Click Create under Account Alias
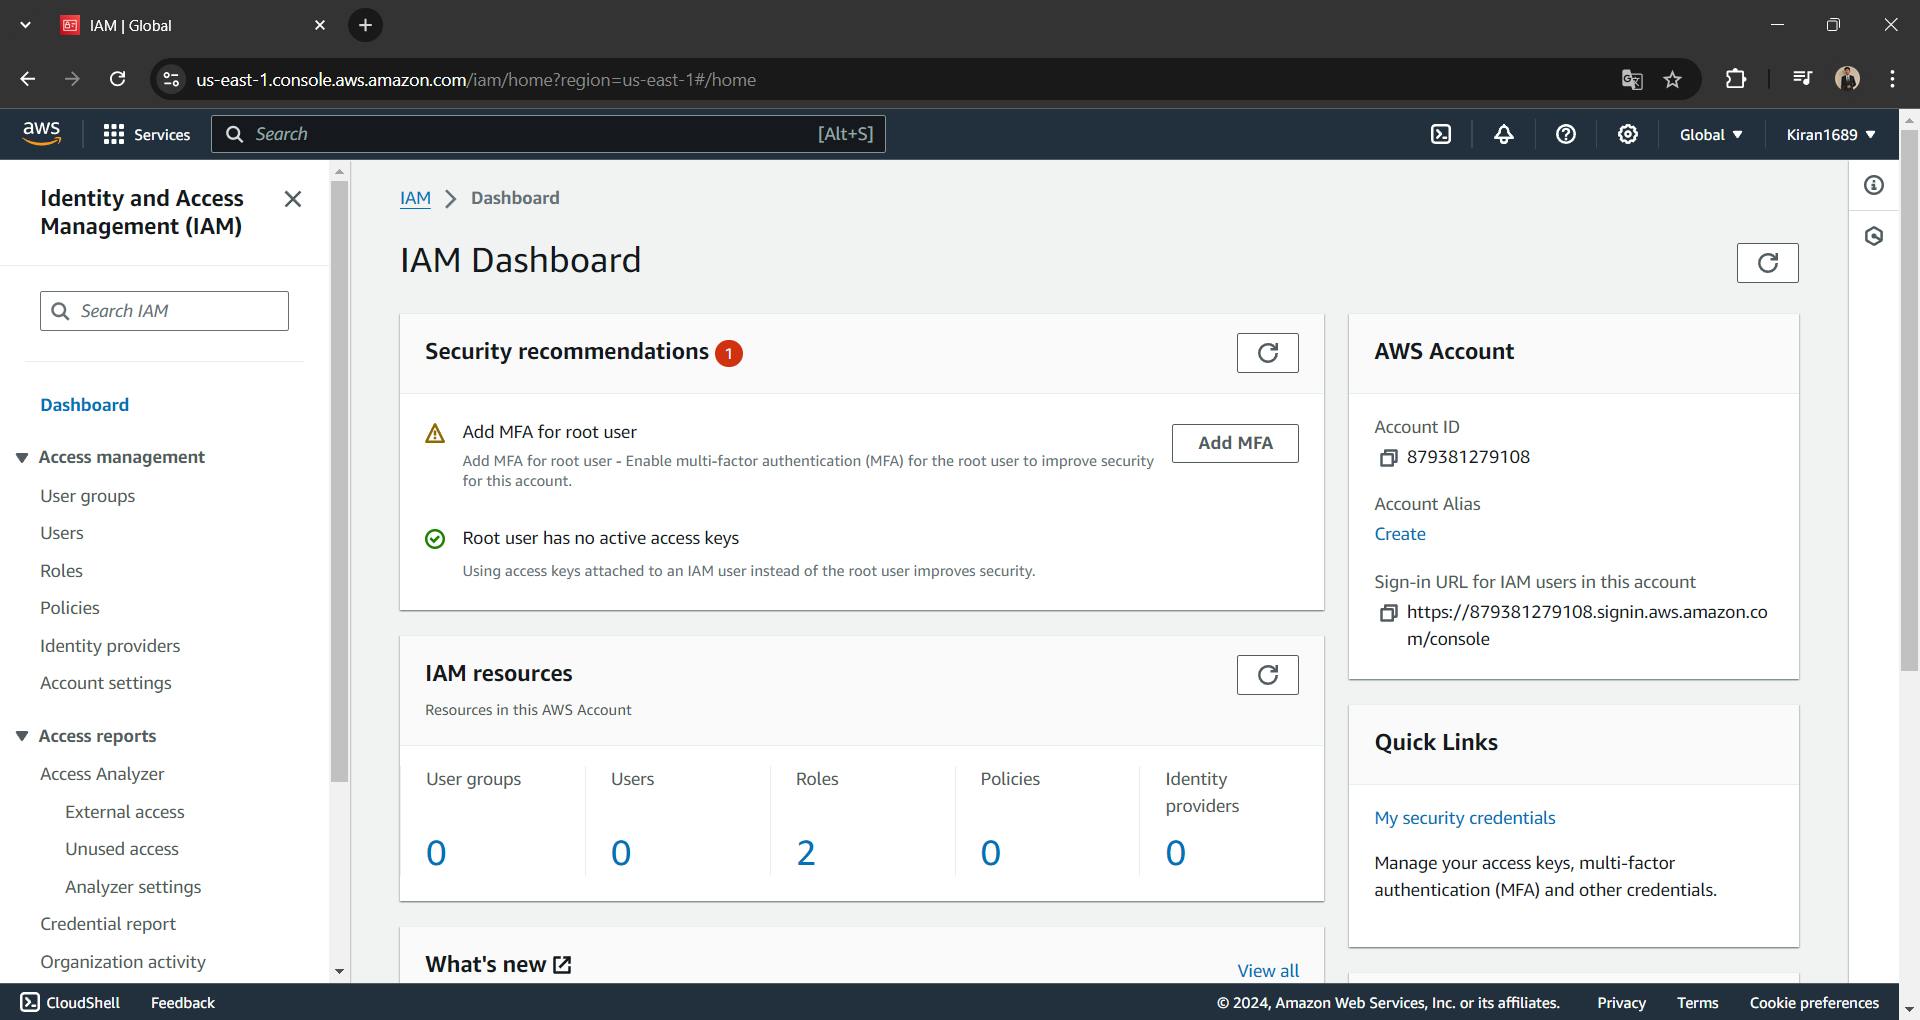Image resolution: width=1920 pixels, height=1020 pixels. click(x=1400, y=534)
